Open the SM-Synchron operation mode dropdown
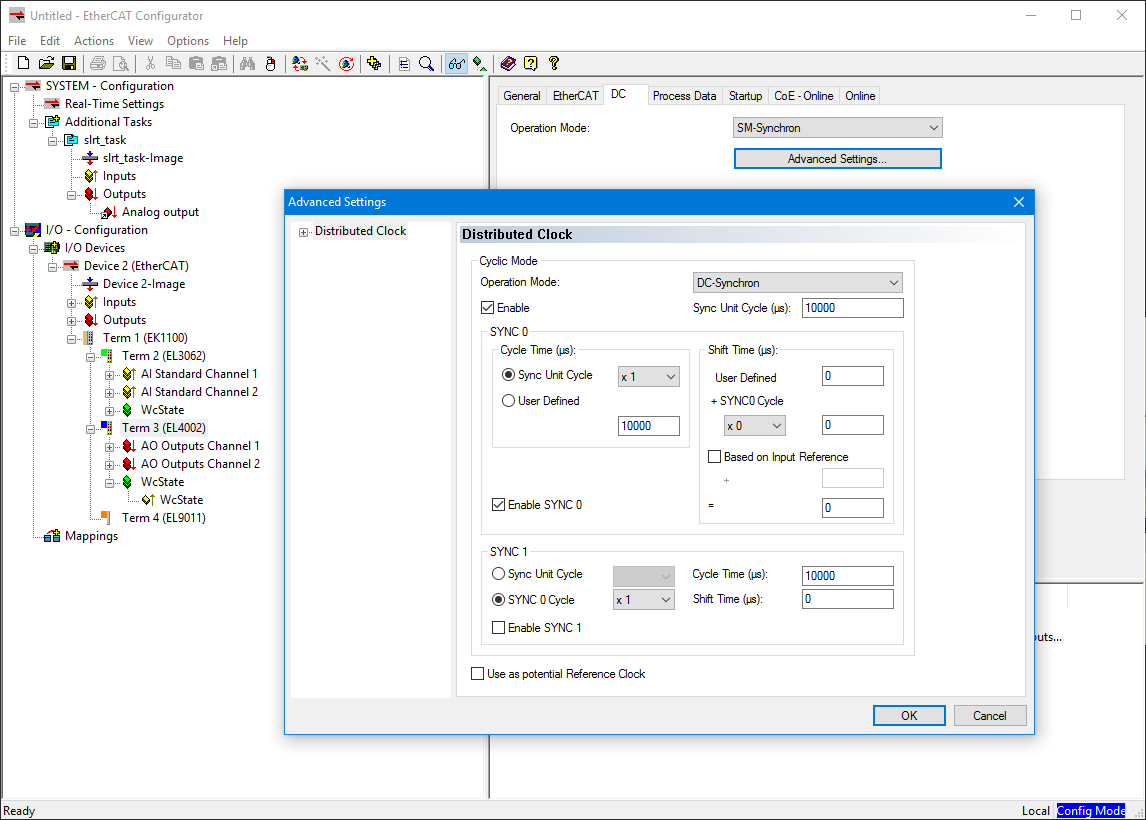This screenshot has height=820, width=1146. 838,128
